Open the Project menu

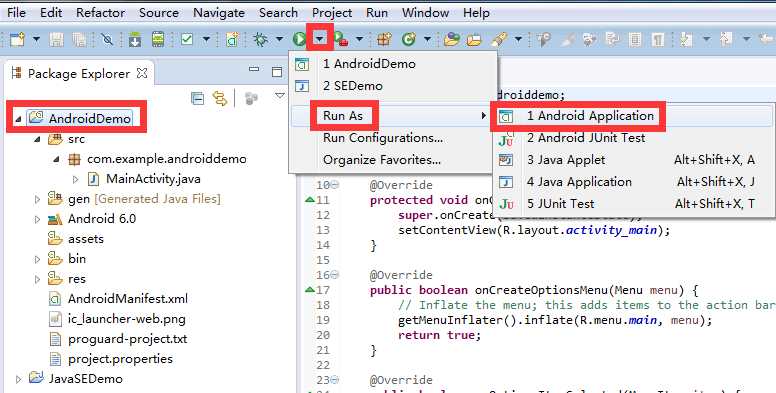[332, 12]
